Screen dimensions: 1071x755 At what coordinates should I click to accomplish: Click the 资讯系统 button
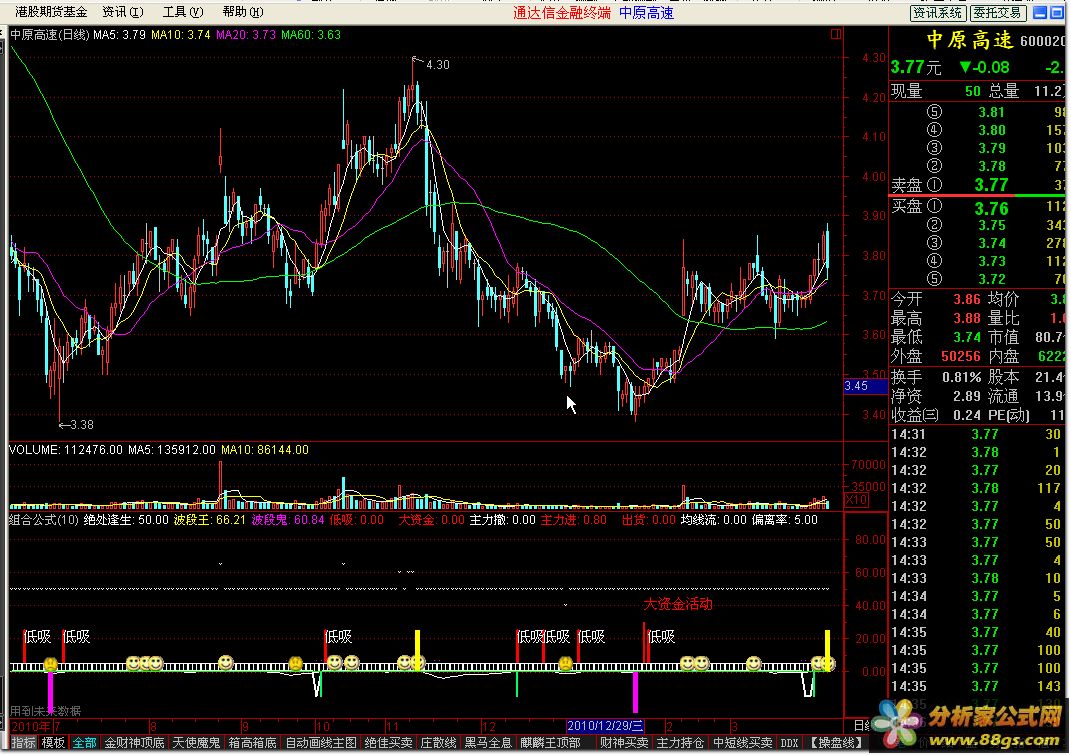pyautogui.click(x=938, y=12)
